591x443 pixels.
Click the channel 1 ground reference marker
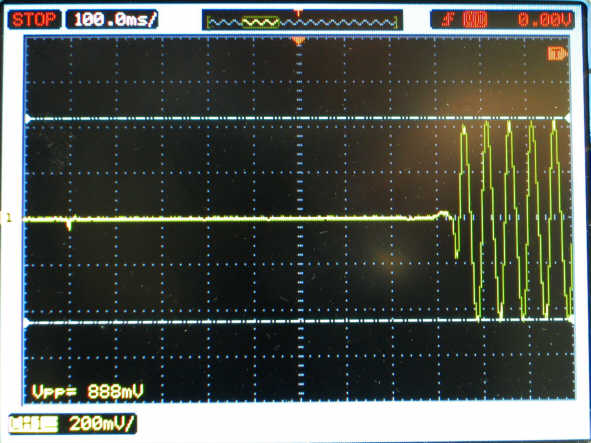(9, 218)
